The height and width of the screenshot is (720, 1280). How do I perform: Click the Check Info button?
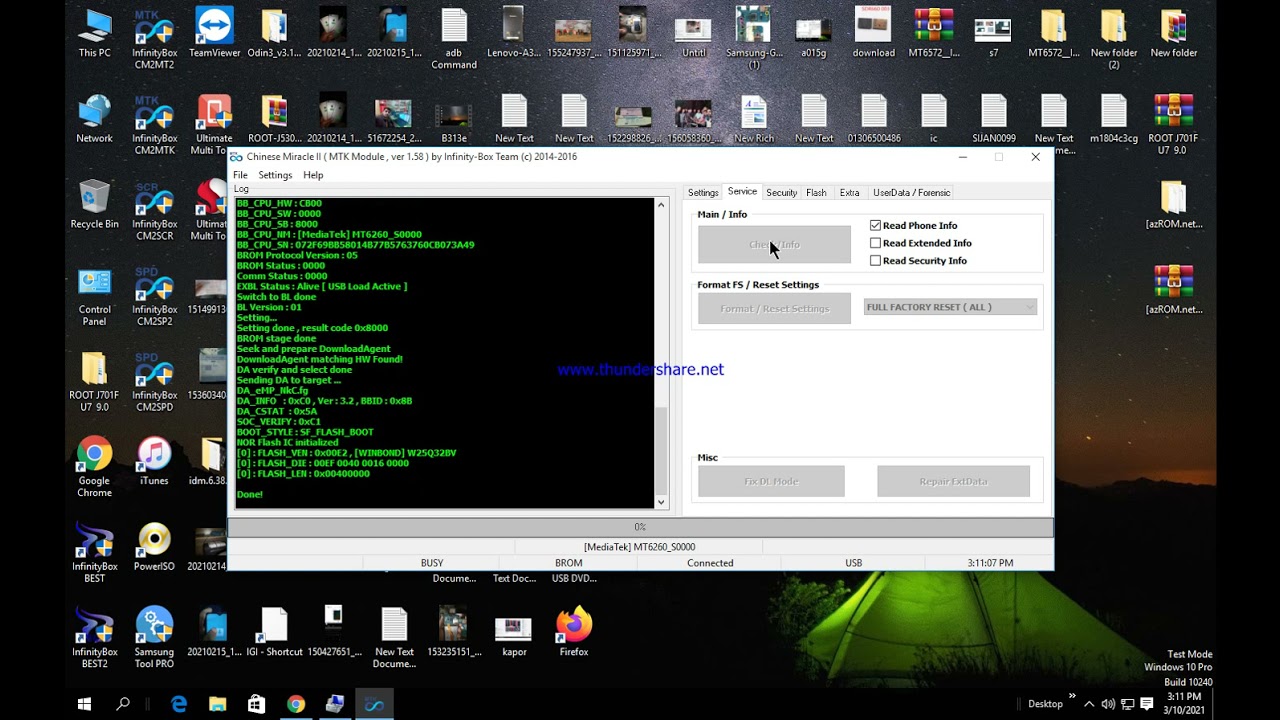pyautogui.click(x=774, y=245)
